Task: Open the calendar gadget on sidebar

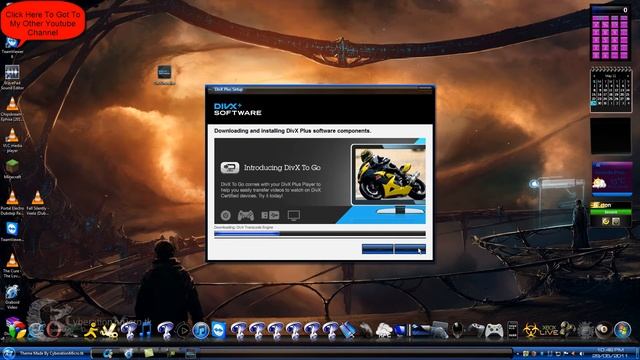Action: pyautogui.click(x=611, y=89)
